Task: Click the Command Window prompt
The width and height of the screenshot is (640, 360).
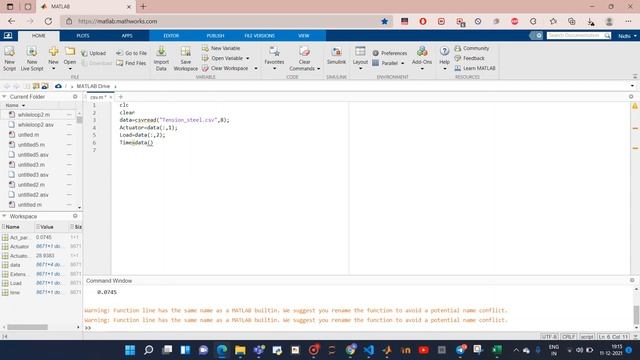Action: (x=88, y=328)
